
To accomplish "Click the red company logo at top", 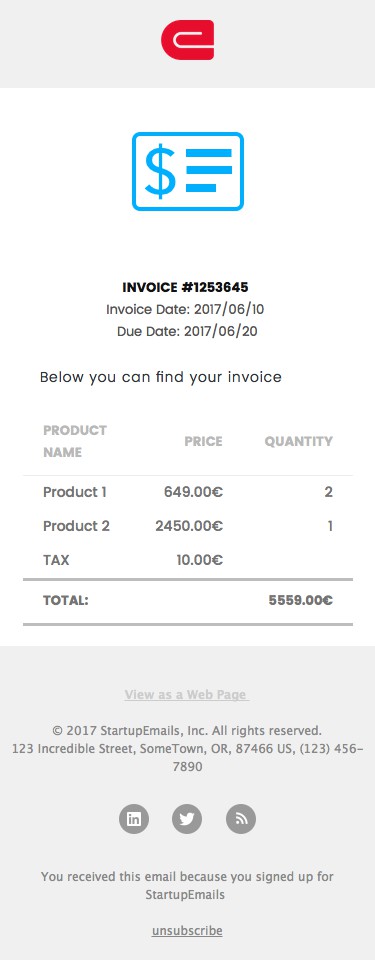I will pyautogui.click(x=188, y=40).
